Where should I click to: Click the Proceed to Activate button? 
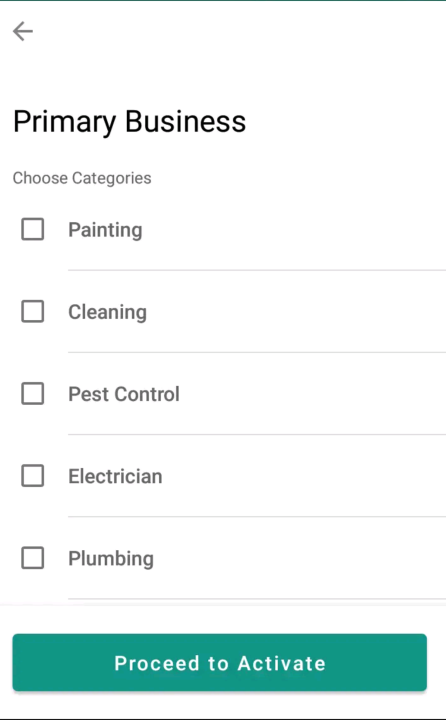220,663
